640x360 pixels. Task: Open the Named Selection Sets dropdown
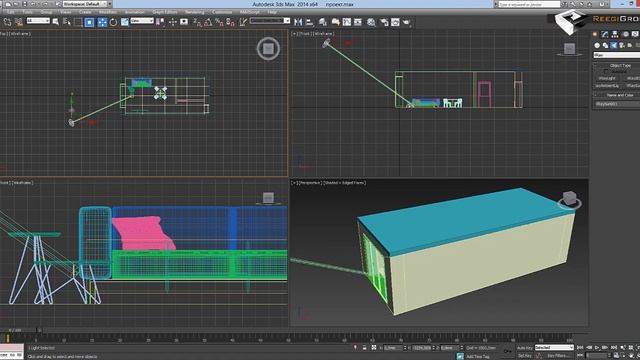point(270,21)
